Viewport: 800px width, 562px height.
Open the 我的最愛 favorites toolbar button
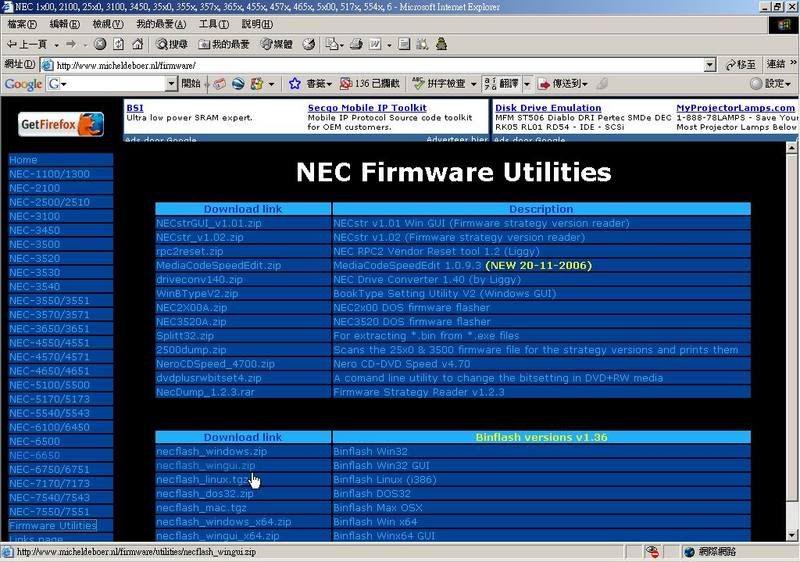coord(223,44)
